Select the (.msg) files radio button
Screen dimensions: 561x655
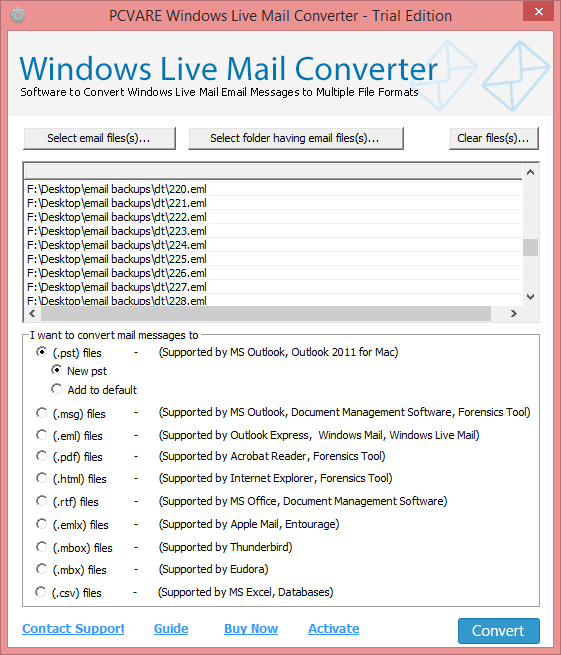(x=41, y=413)
